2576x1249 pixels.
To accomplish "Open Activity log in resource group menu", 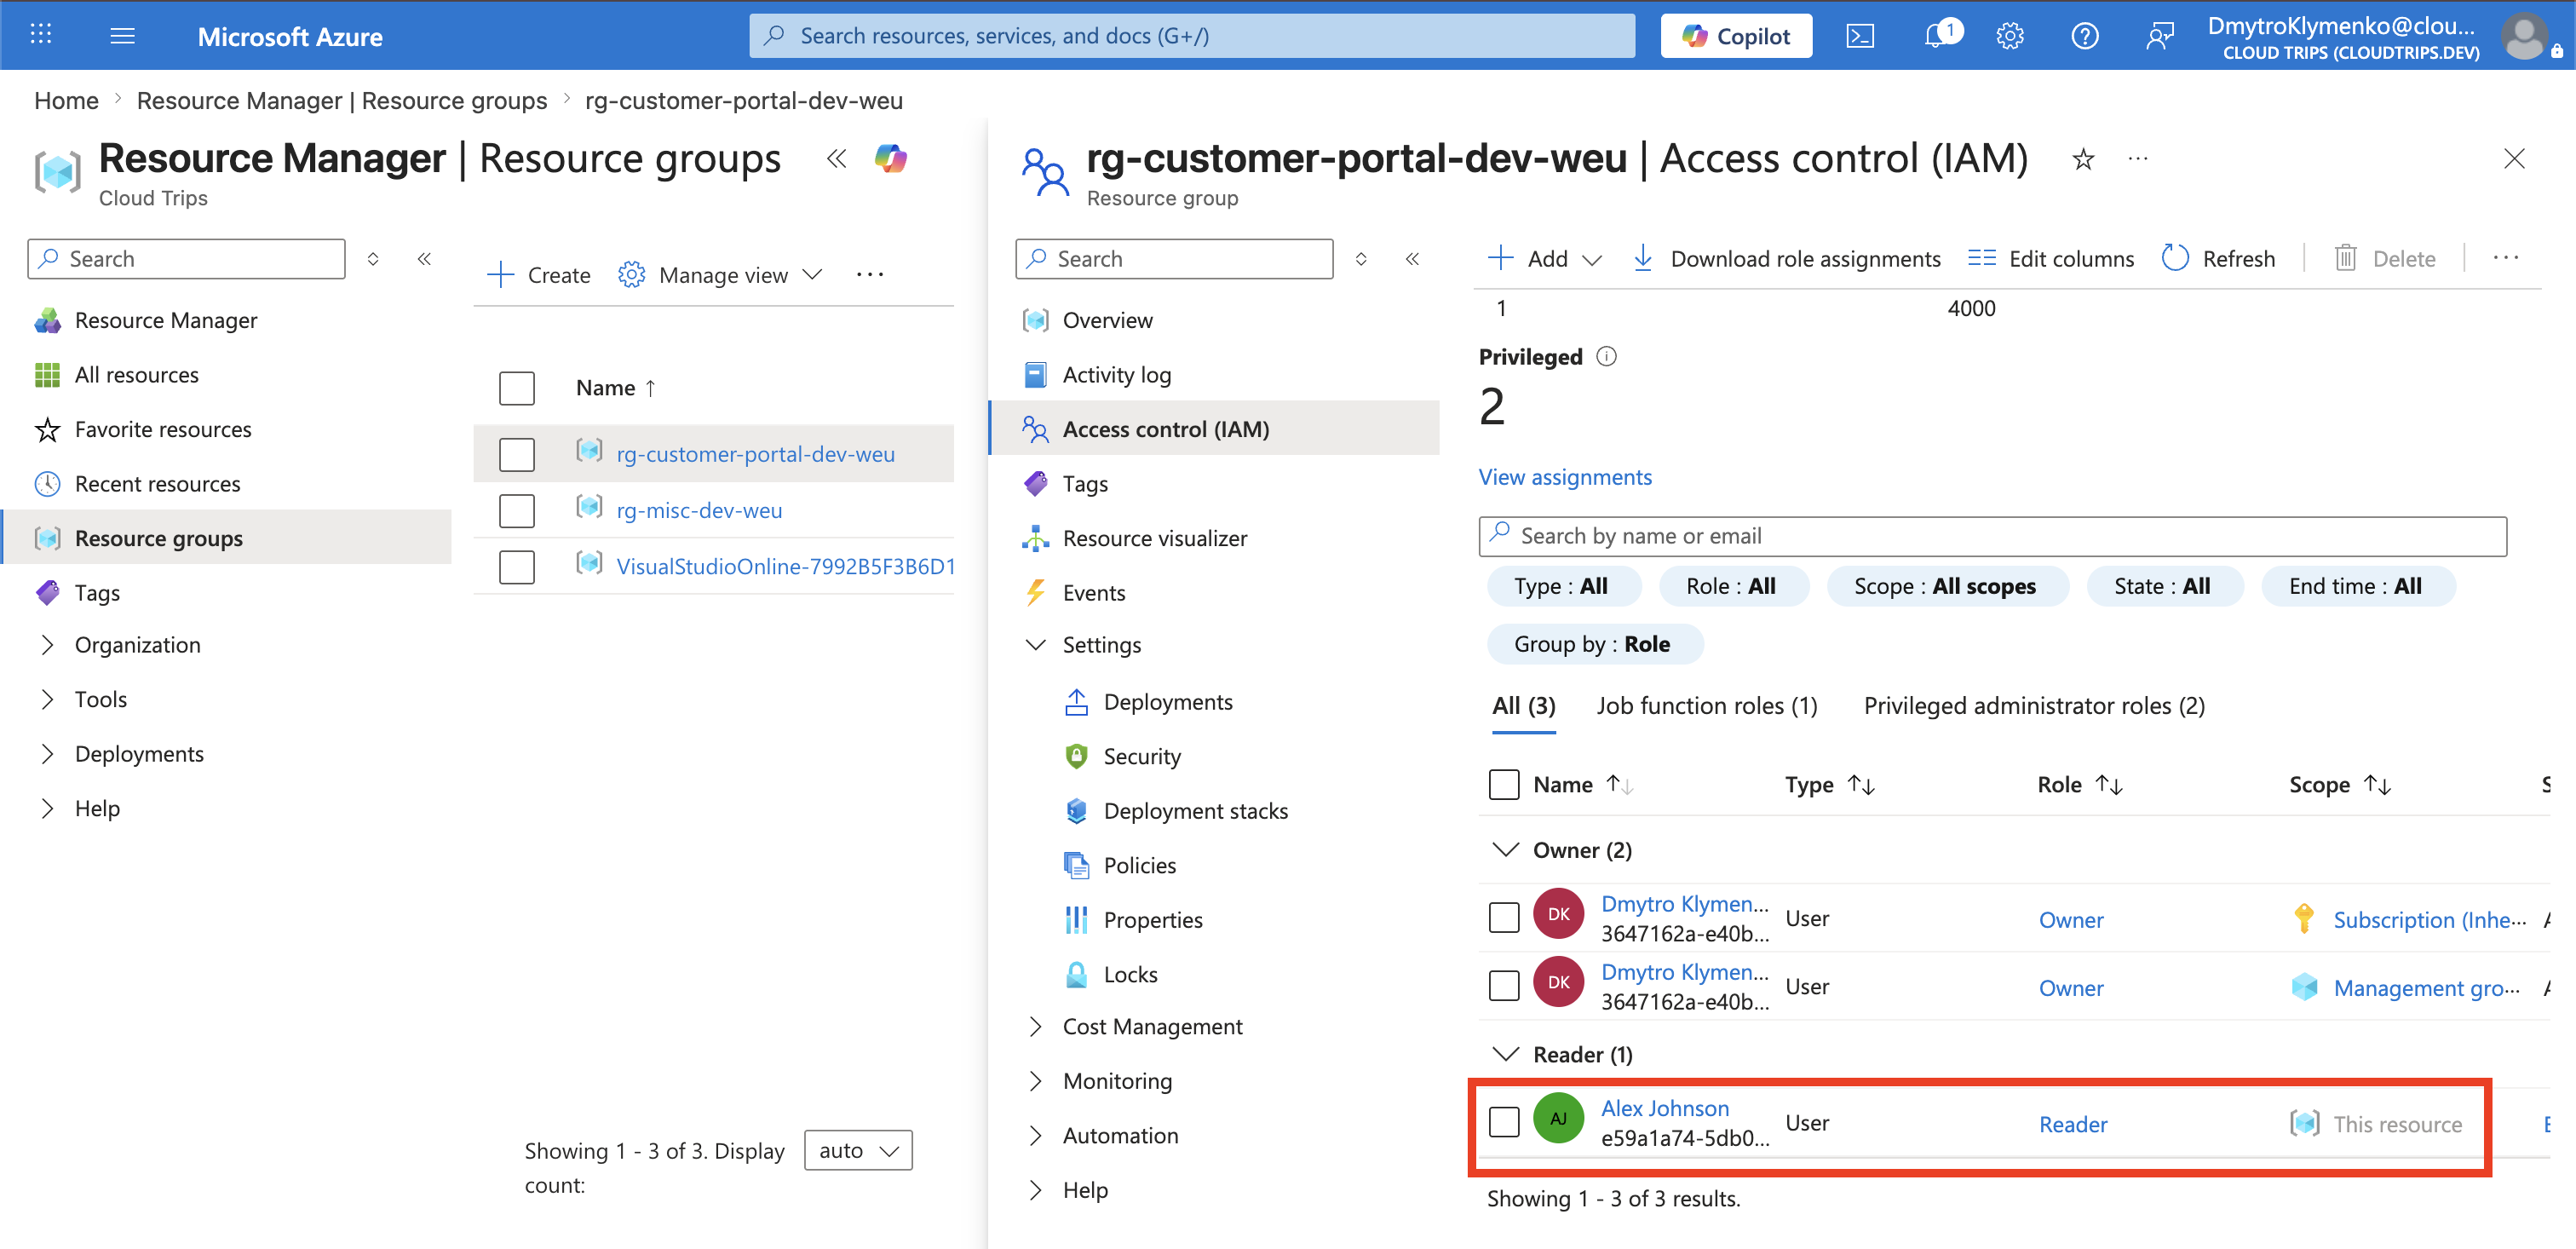I will point(1116,374).
